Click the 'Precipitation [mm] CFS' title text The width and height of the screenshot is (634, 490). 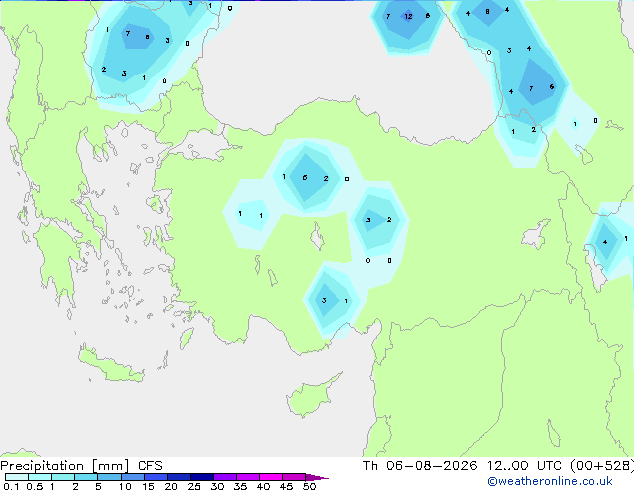(x=81, y=466)
